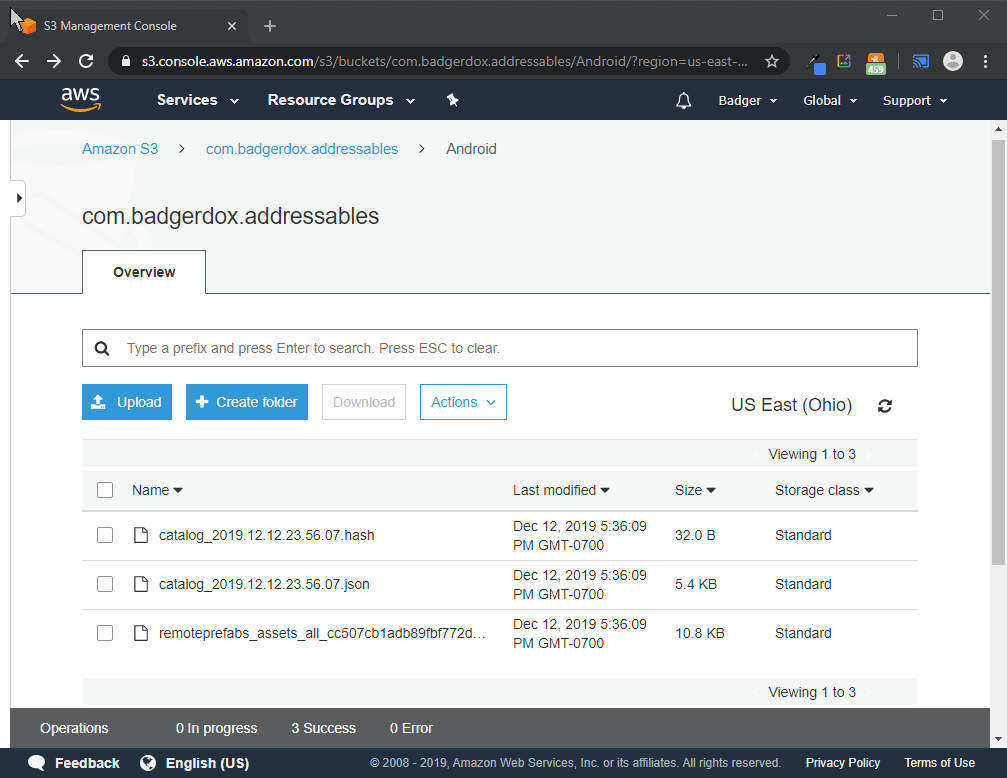Click the prefix search input field
1007x778 pixels.
click(500, 348)
